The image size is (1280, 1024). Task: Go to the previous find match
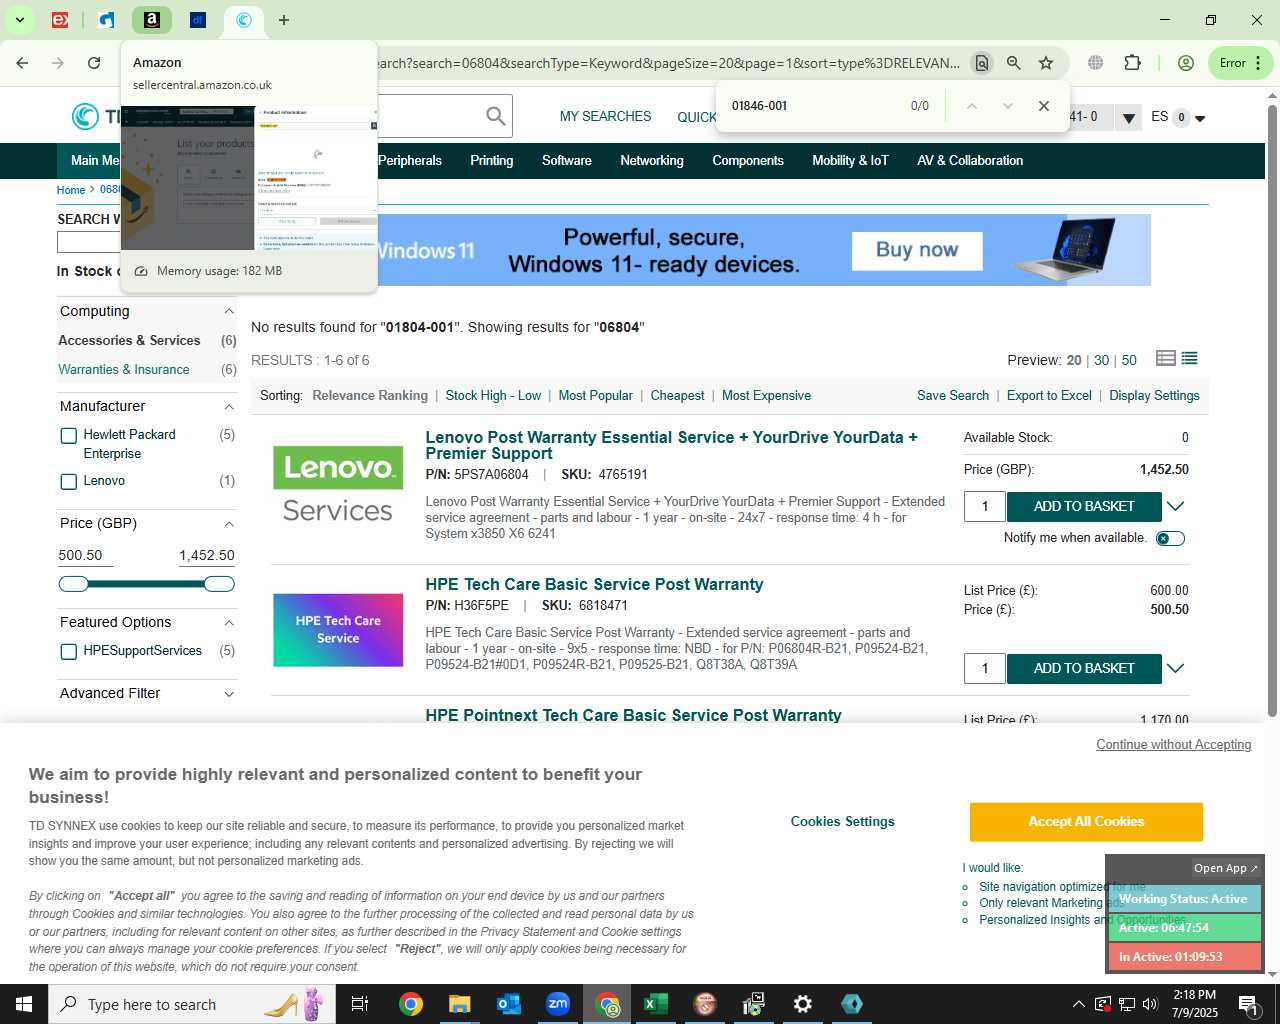(971, 106)
